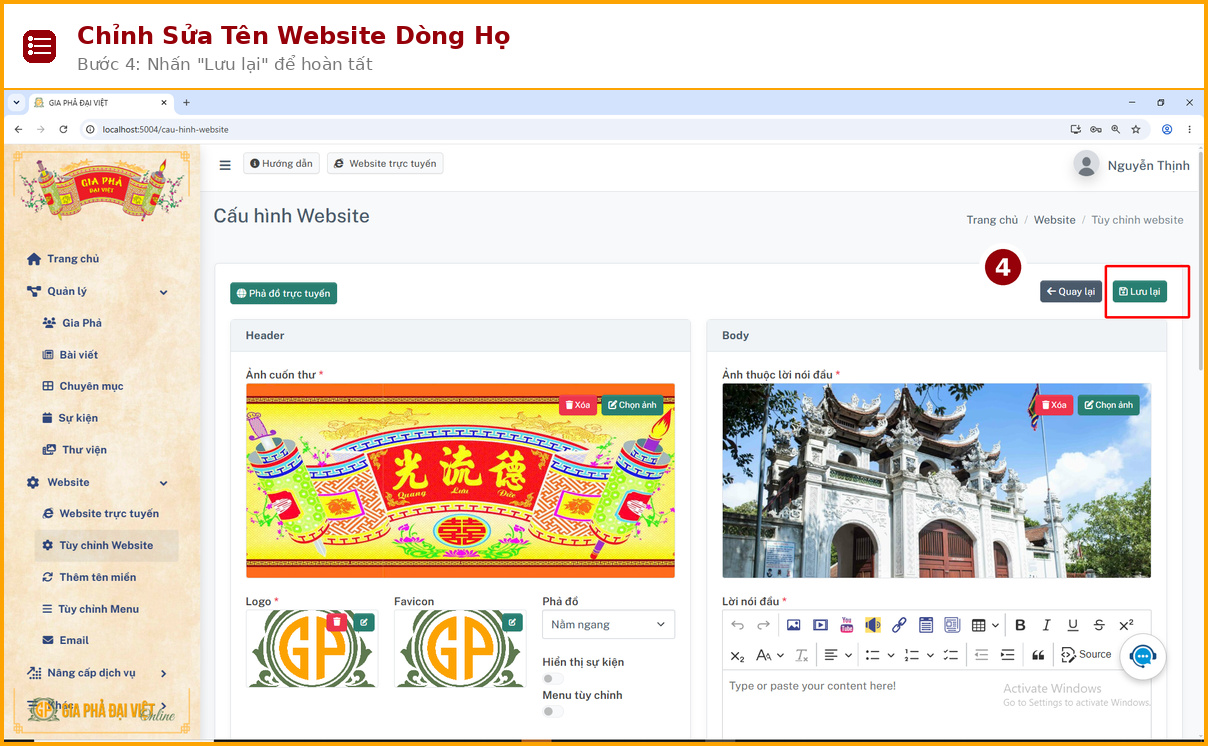Follow the 'Trang chủ' breadcrumb link
Viewport: 1208px width, 746px height.
coord(992,220)
